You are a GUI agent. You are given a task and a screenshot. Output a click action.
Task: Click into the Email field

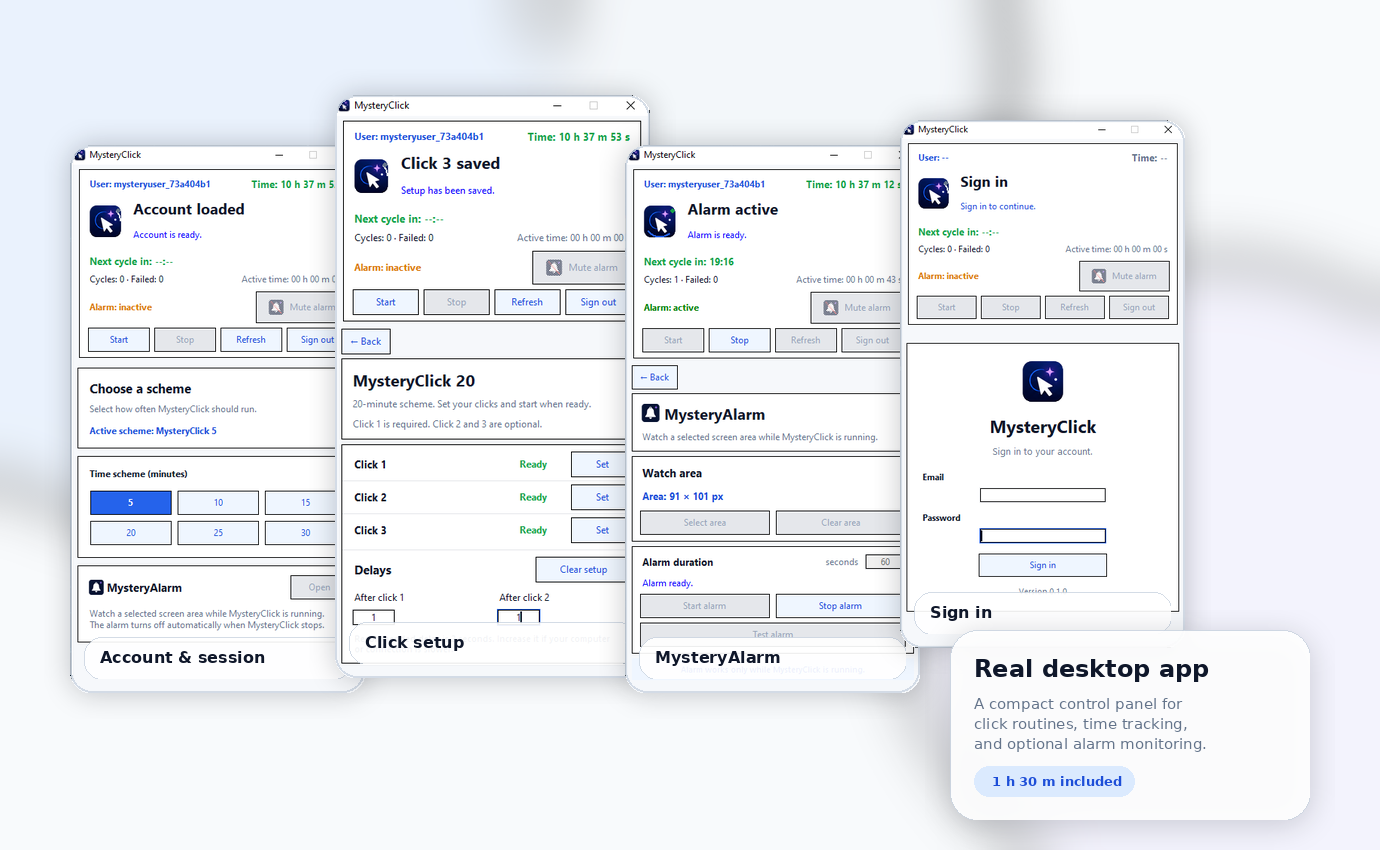1043,495
